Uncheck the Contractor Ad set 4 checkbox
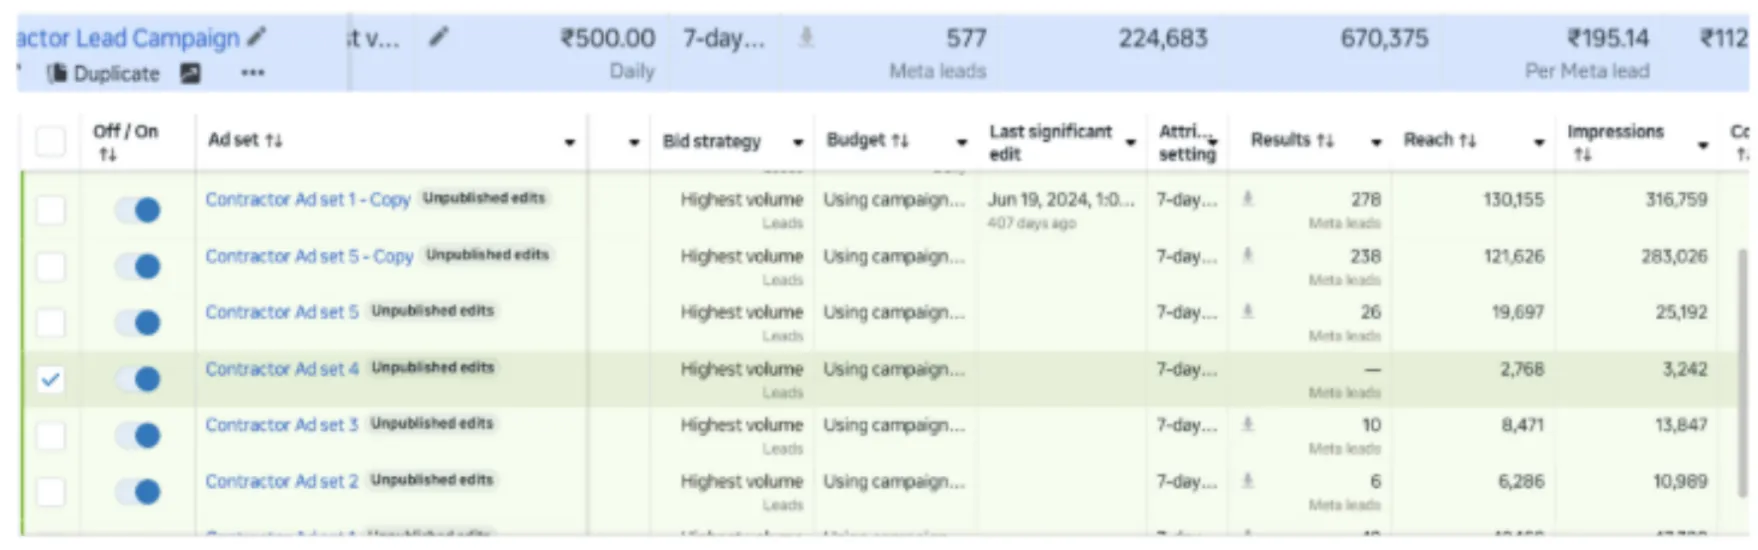 [50, 379]
